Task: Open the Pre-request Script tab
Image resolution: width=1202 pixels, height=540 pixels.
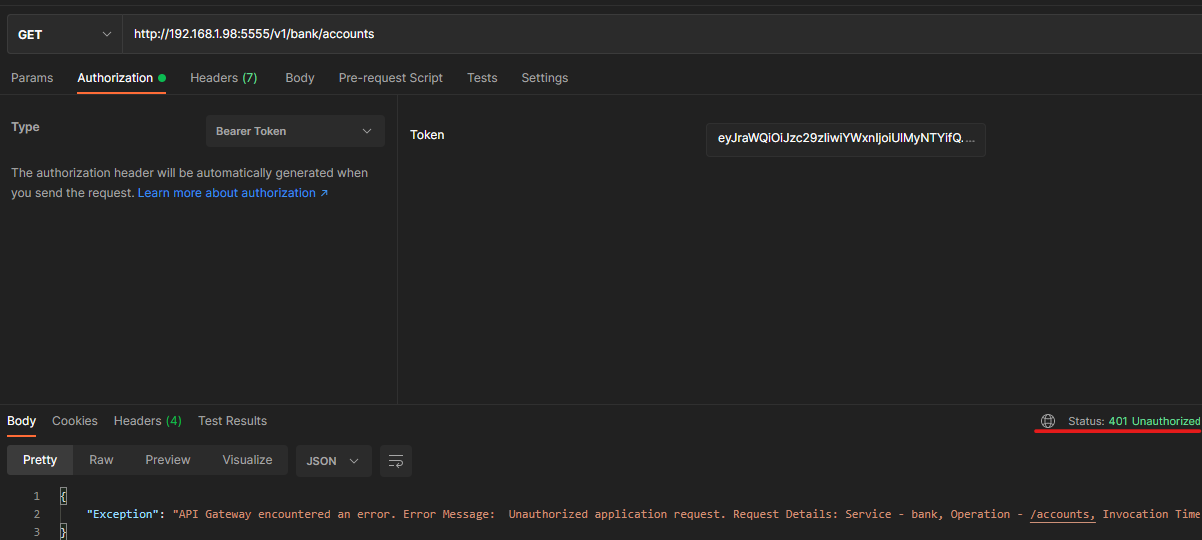Action: (390, 78)
